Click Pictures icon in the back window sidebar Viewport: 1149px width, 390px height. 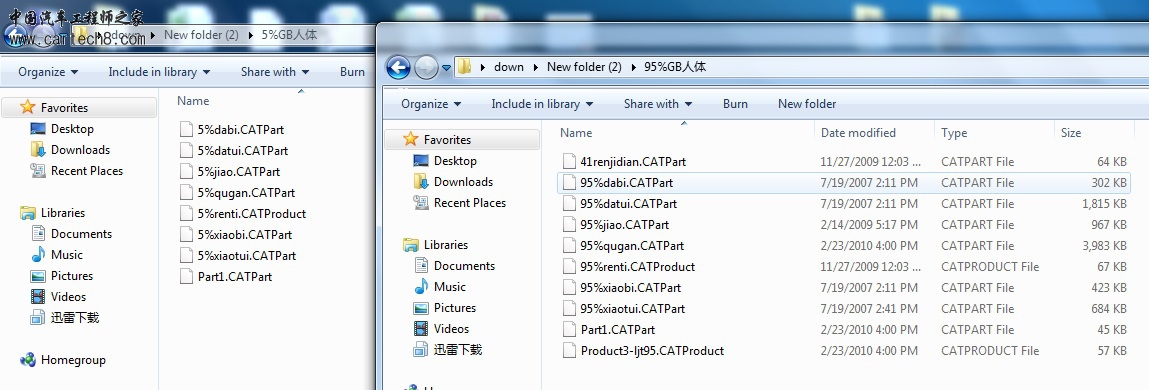click(x=38, y=276)
